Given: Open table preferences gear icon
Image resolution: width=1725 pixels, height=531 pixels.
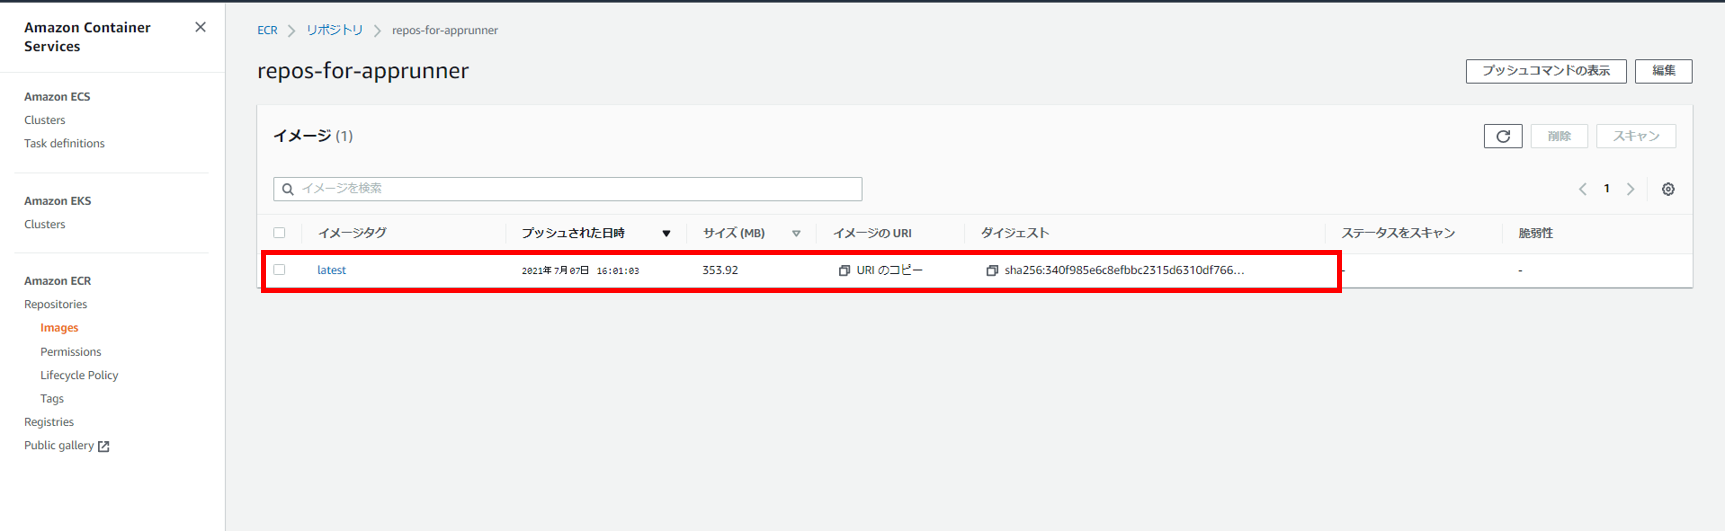Looking at the screenshot, I should click(1668, 189).
